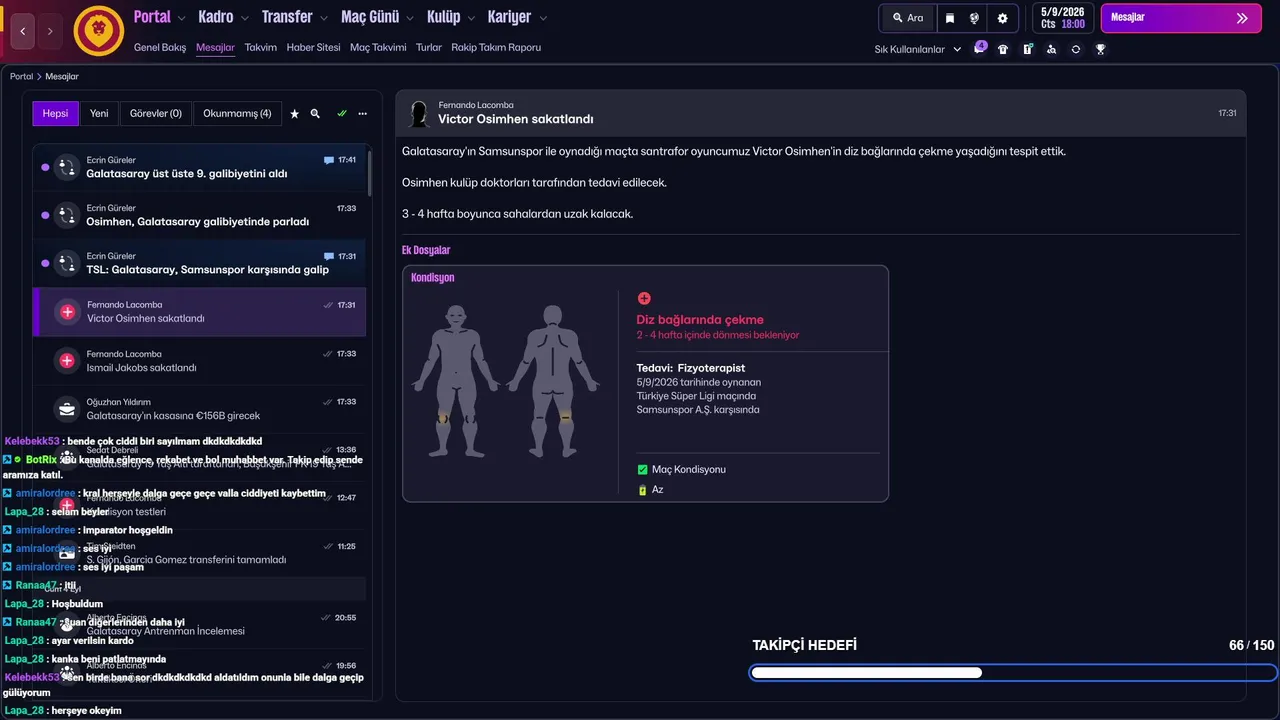Viewport: 1280px width, 720px height.
Task: Open 'Galatasaray'ın kasasına €156B girecek' message
Action: pos(199,409)
